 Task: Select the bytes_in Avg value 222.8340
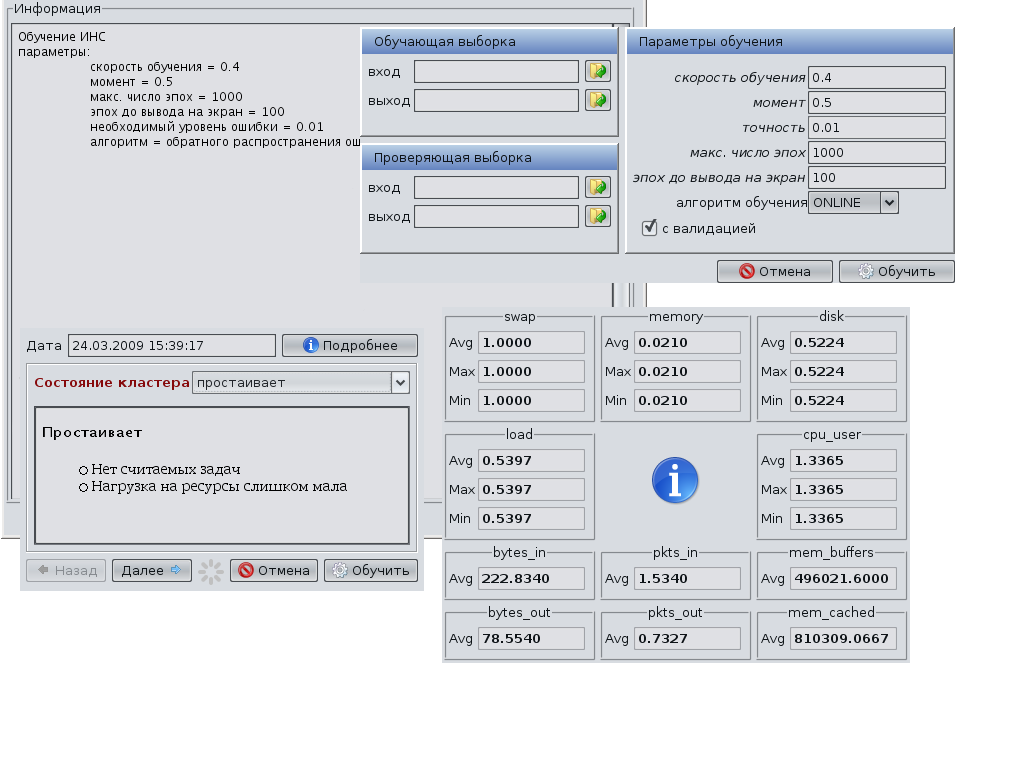click(x=531, y=579)
